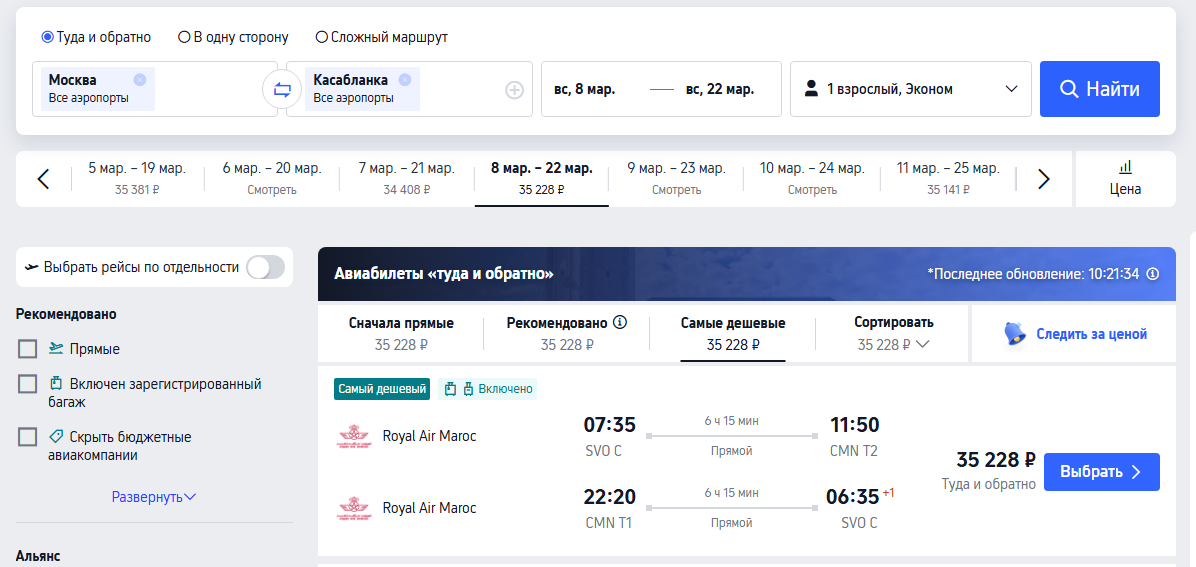The height and width of the screenshot is (567, 1196).
Task: Switch to Сначала прямые tab
Action: [401, 333]
